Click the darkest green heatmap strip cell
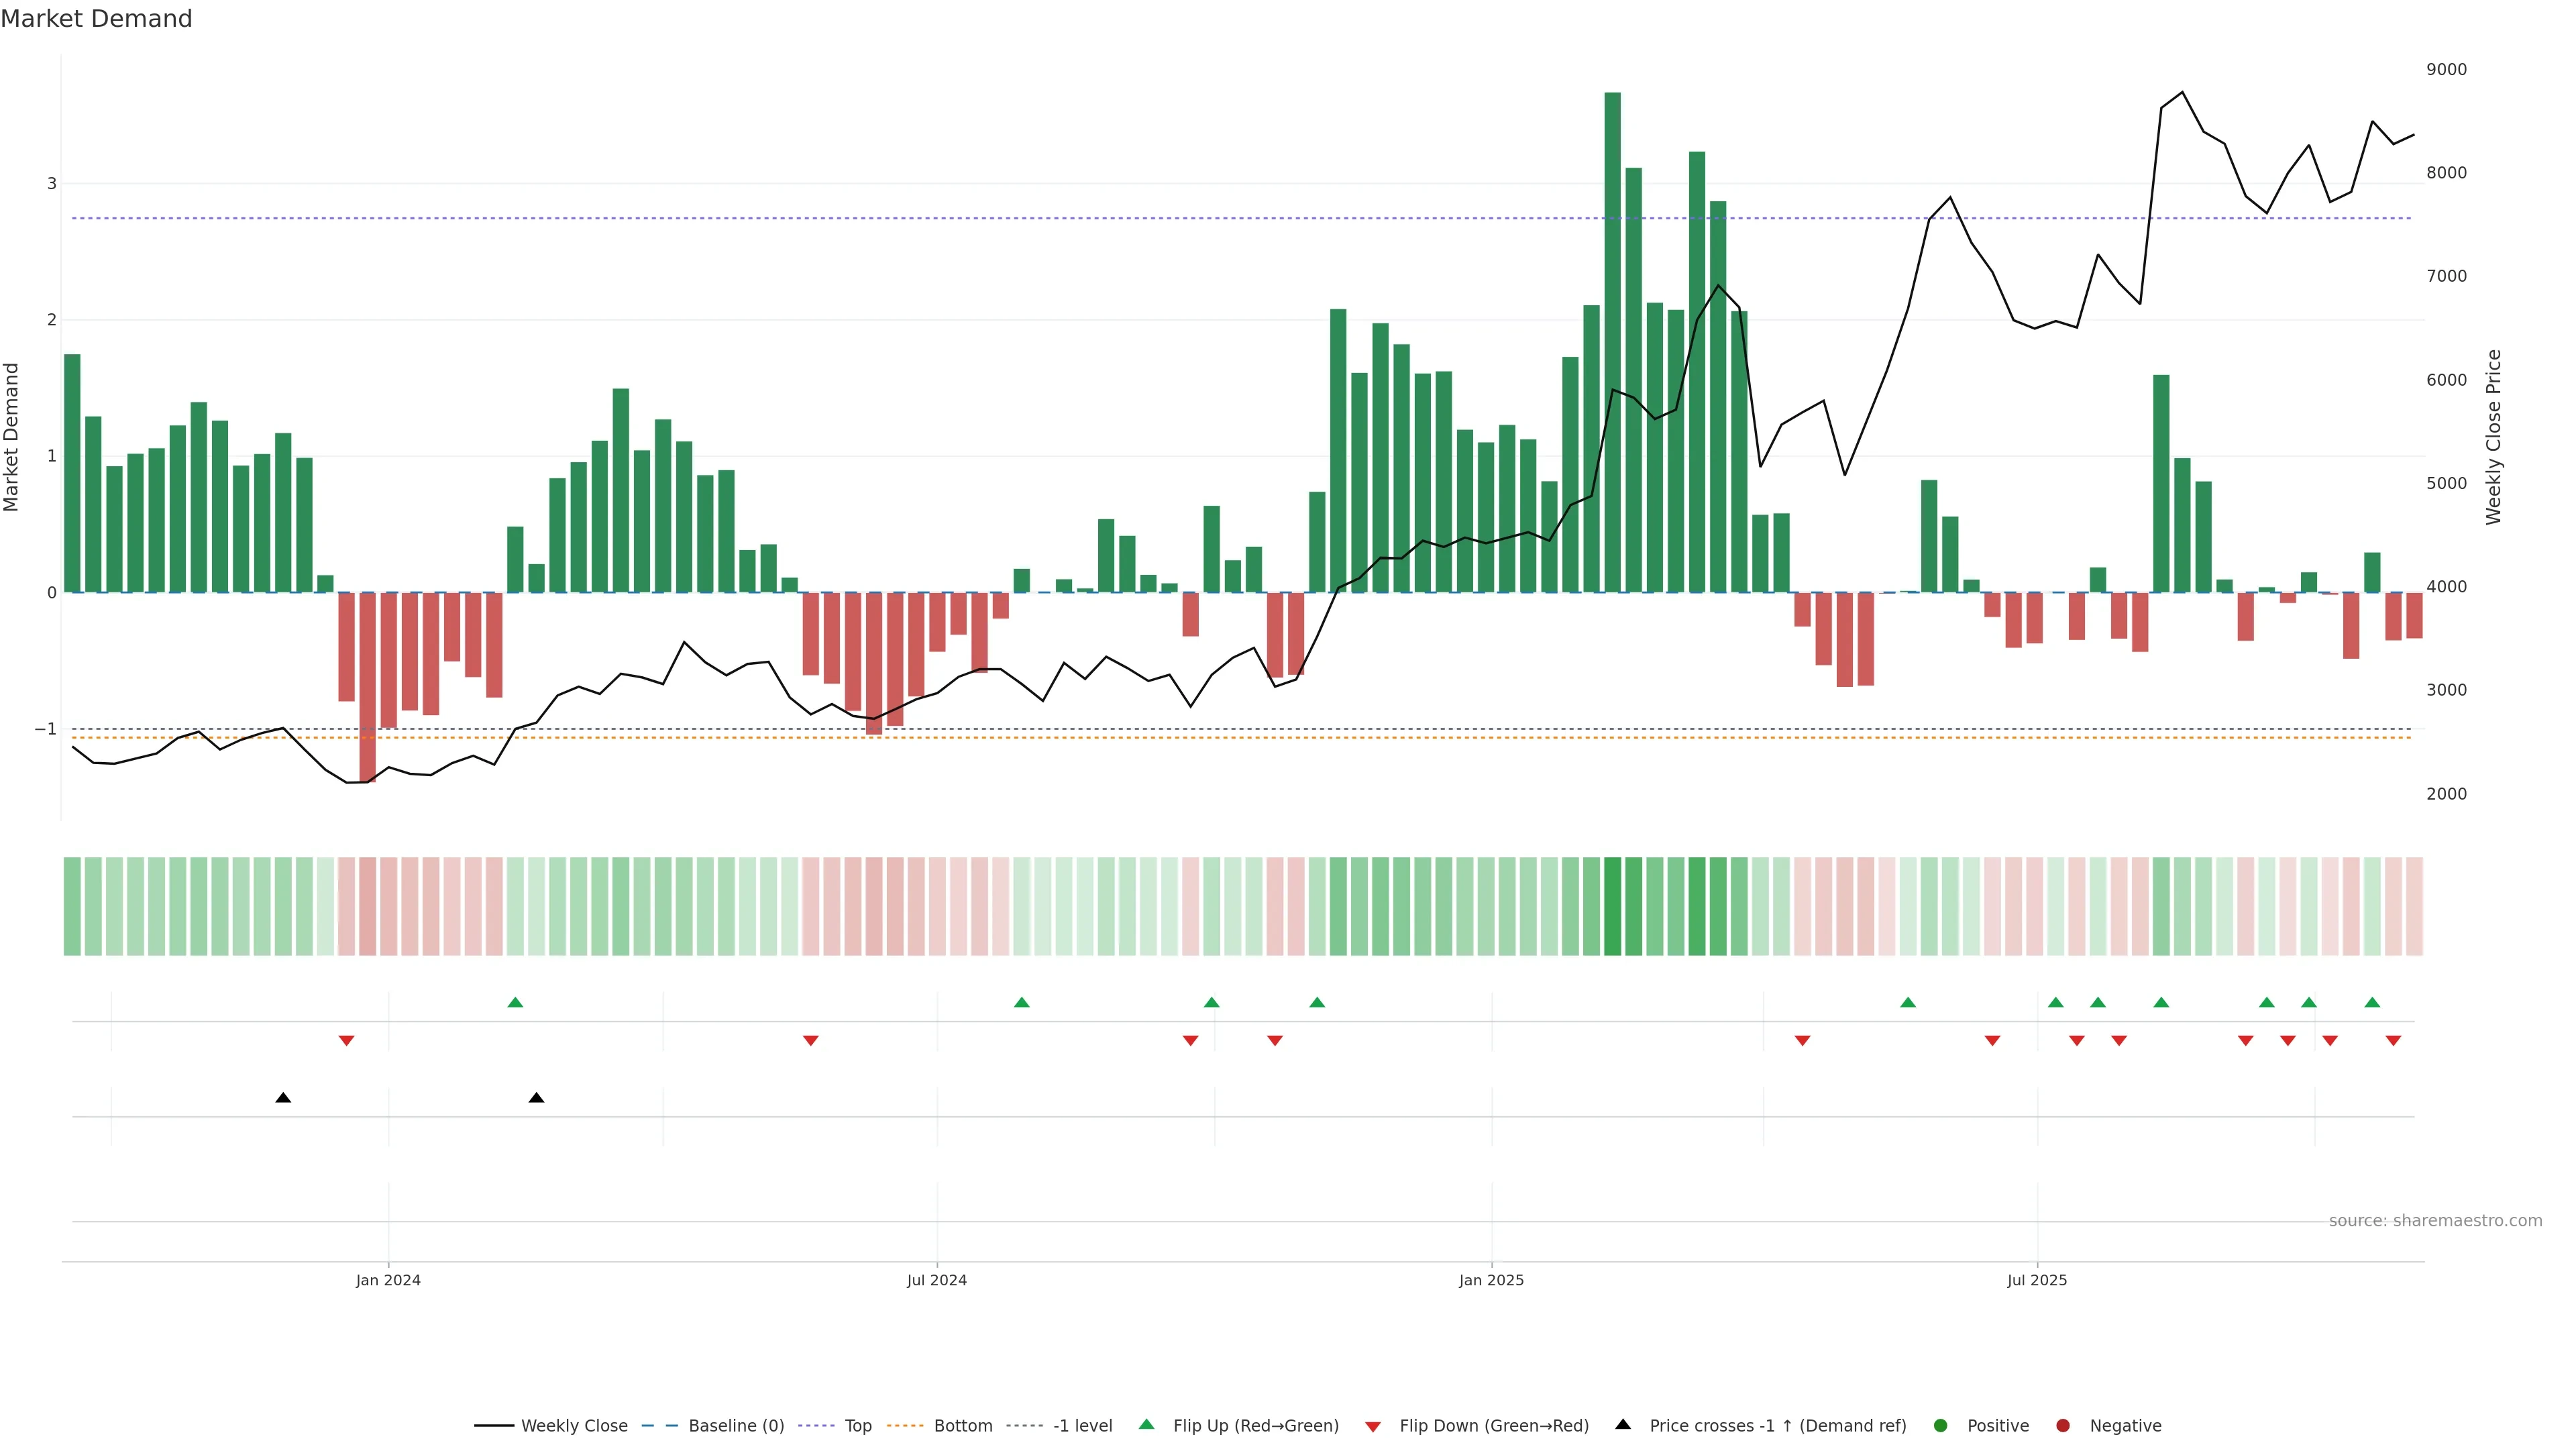The image size is (2576, 1449). pyautogui.click(x=1612, y=906)
